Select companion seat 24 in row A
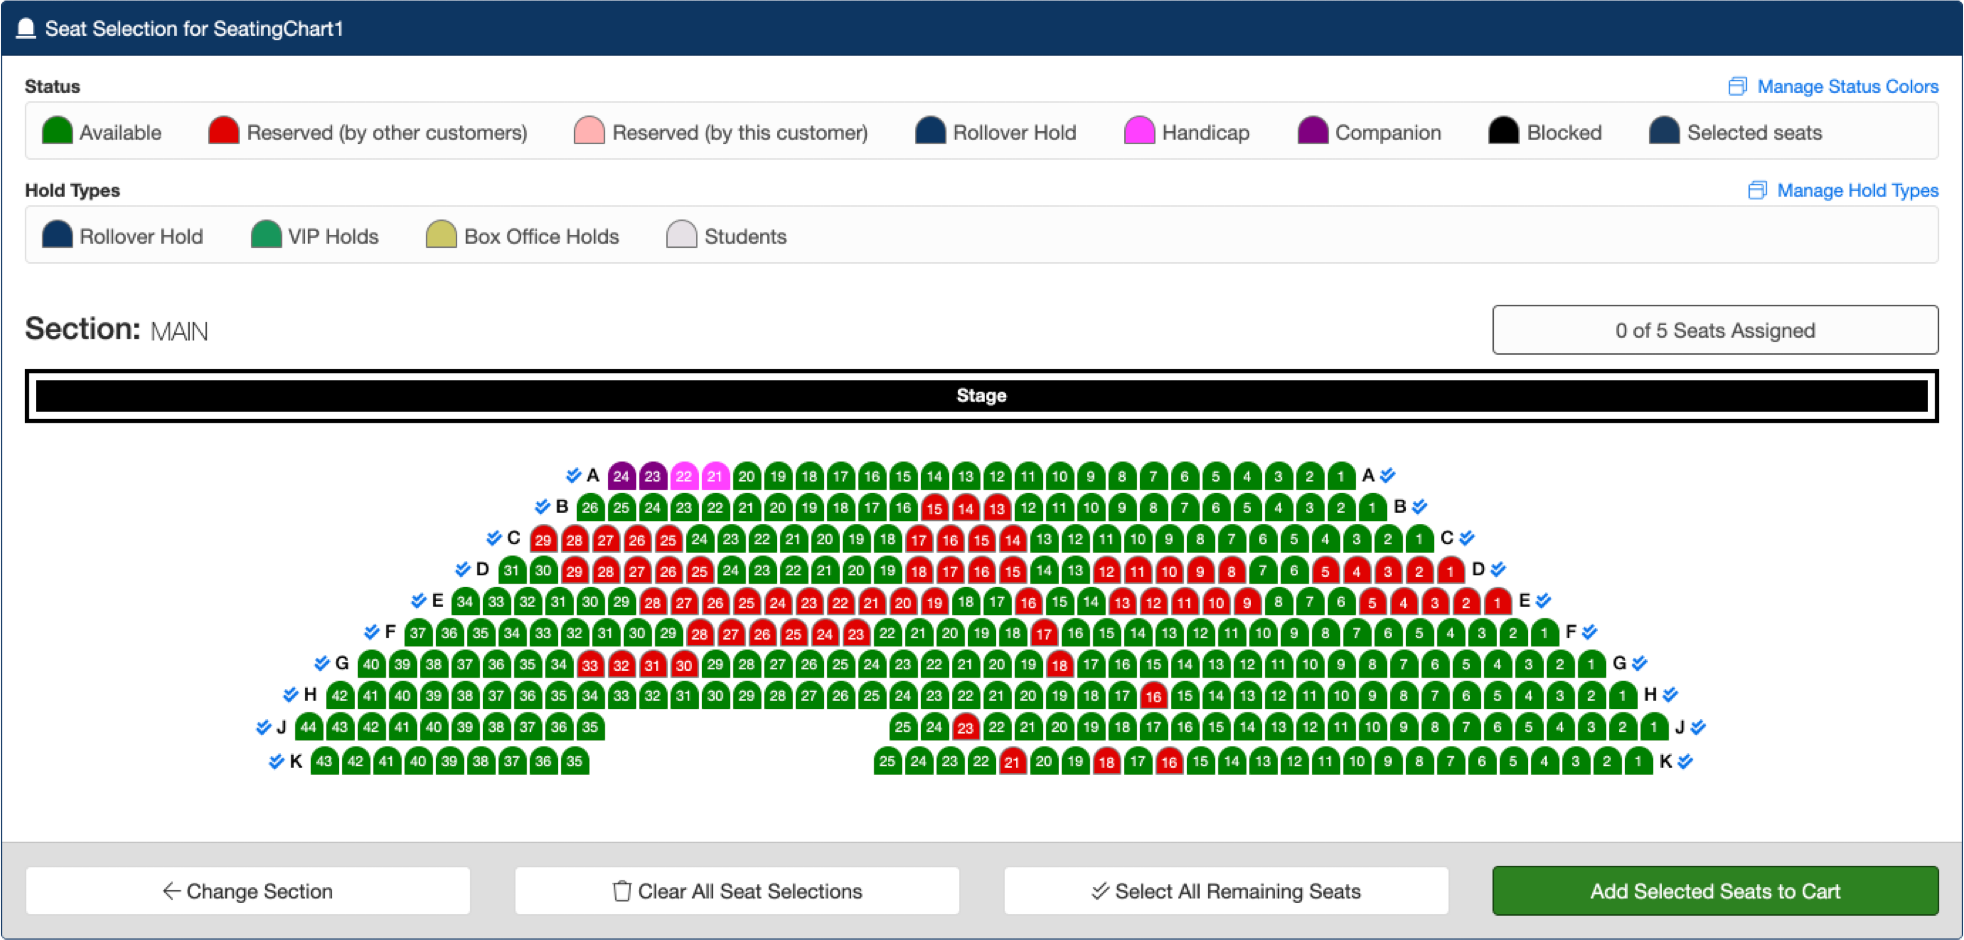 pyautogui.click(x=621, y=476)
